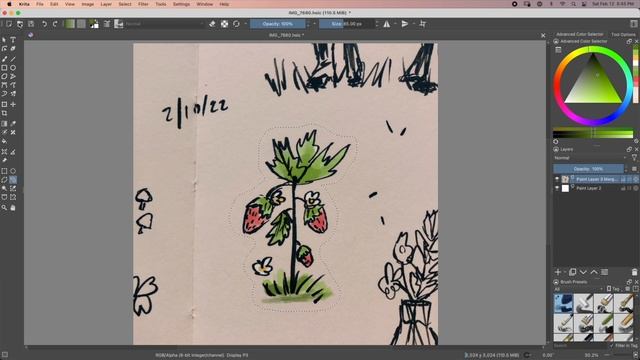Switch to Tool Options tab
Image resolution: width=640 pixels, height=360 pixels.
[623, 34]
